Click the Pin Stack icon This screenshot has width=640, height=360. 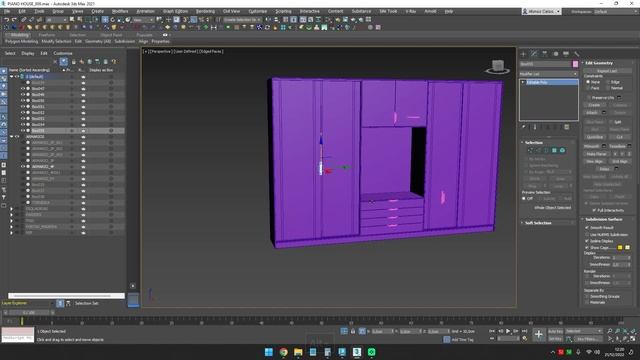[524, 127]
